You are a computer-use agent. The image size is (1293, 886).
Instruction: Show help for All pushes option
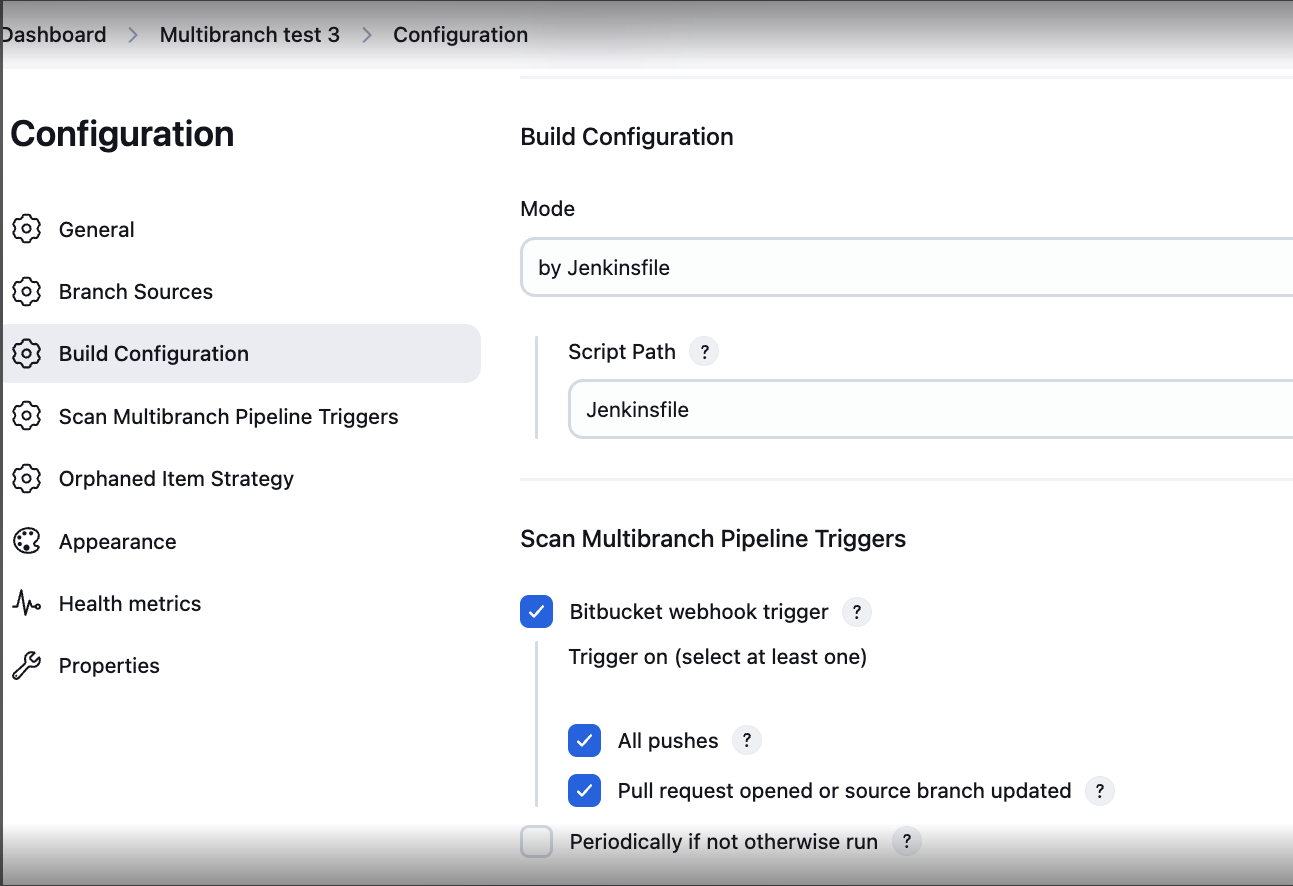tap(747, 741)
